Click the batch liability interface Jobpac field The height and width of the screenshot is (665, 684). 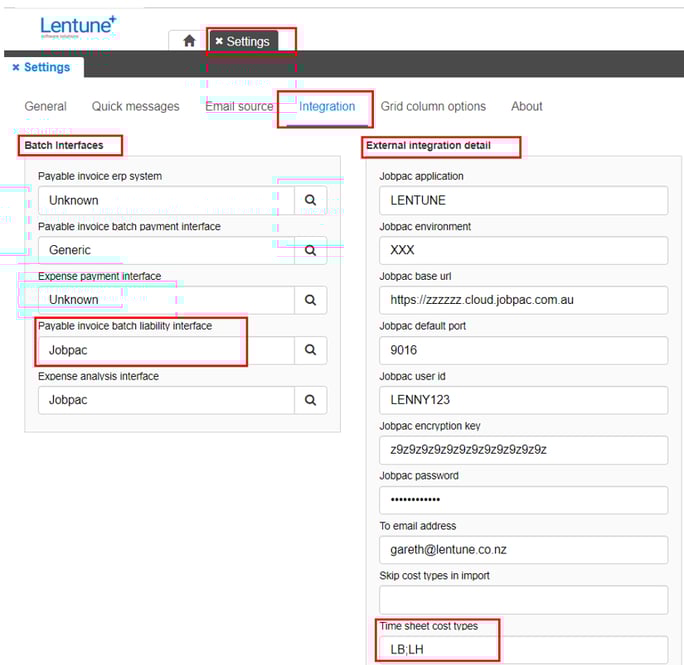166,350
